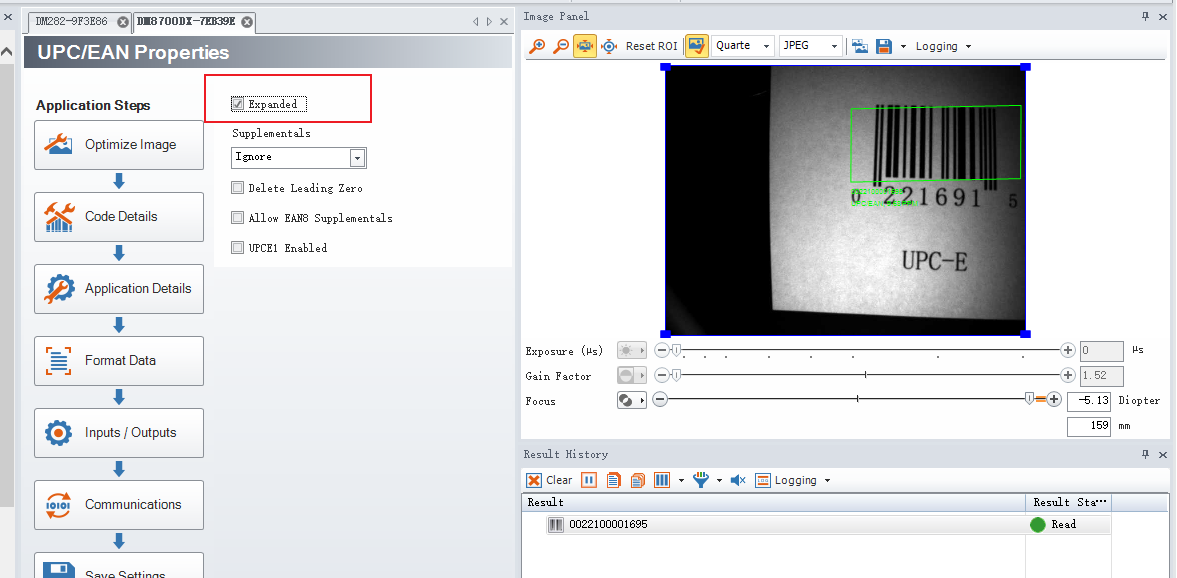1177x578 pixels.
Task: Click the load image icon in Image Panel
Action: click(x=858, y=46)
